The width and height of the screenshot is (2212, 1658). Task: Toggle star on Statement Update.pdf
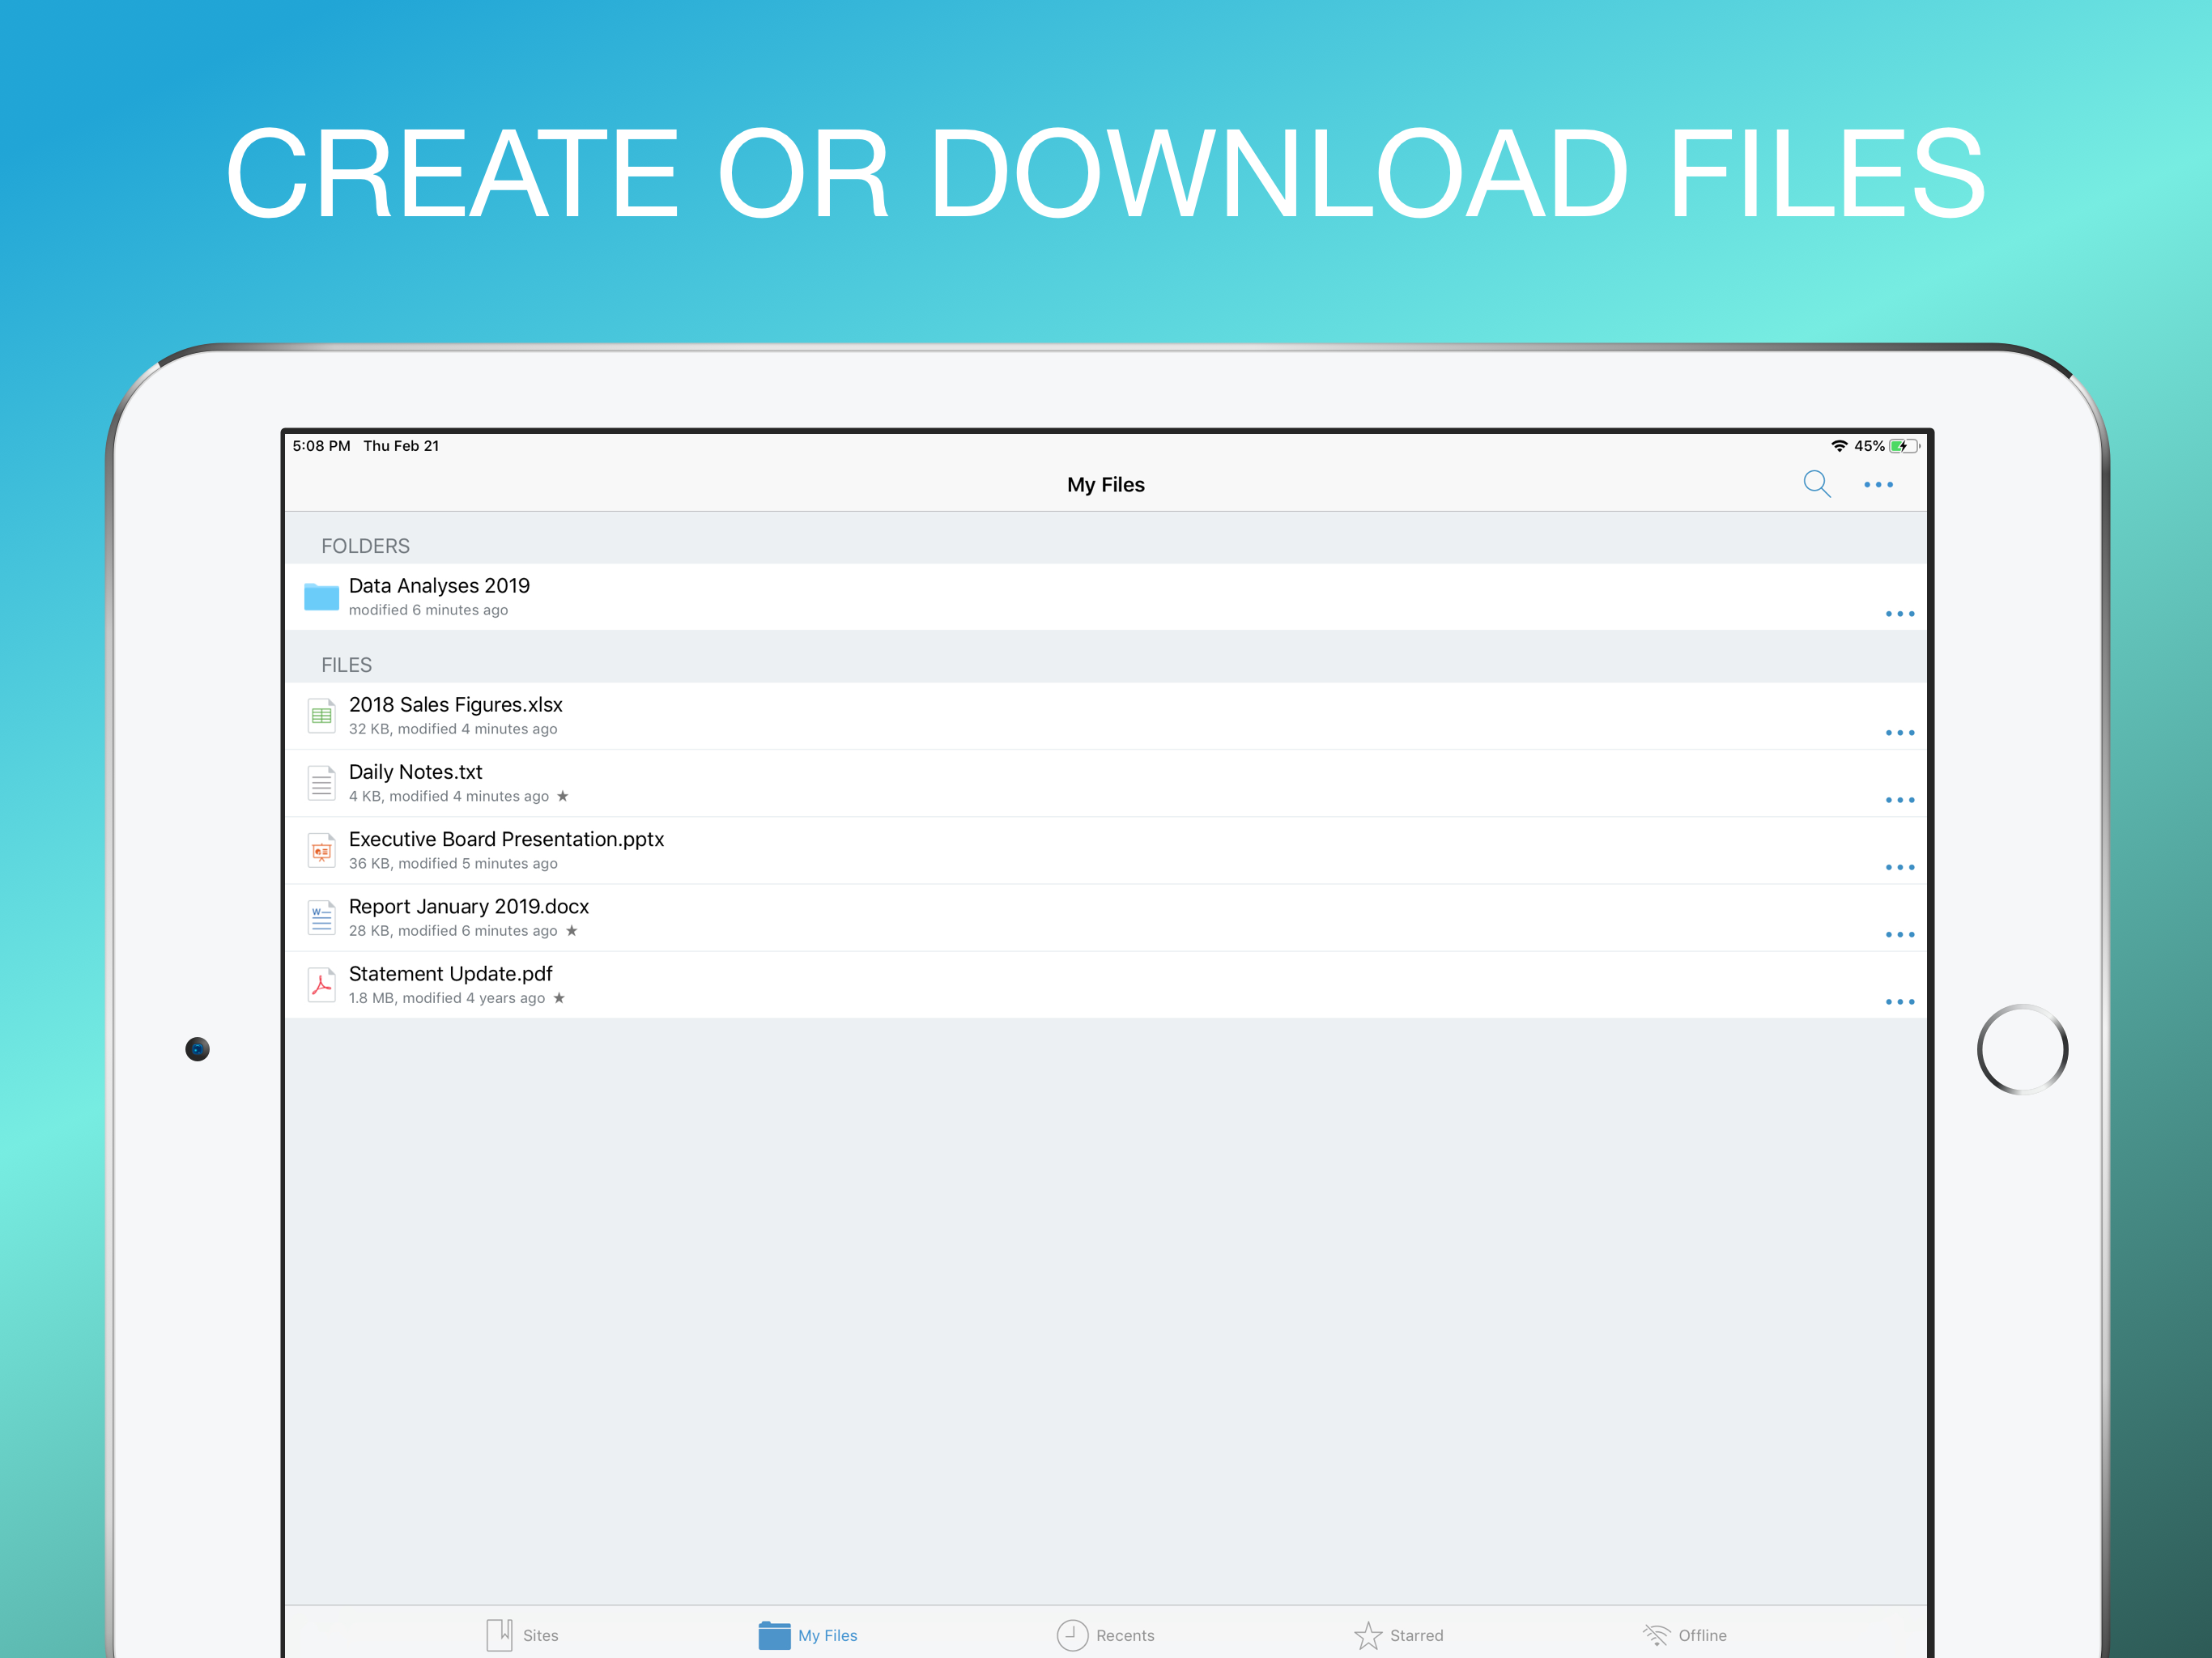pyautogui.click(x=559, y=998)
